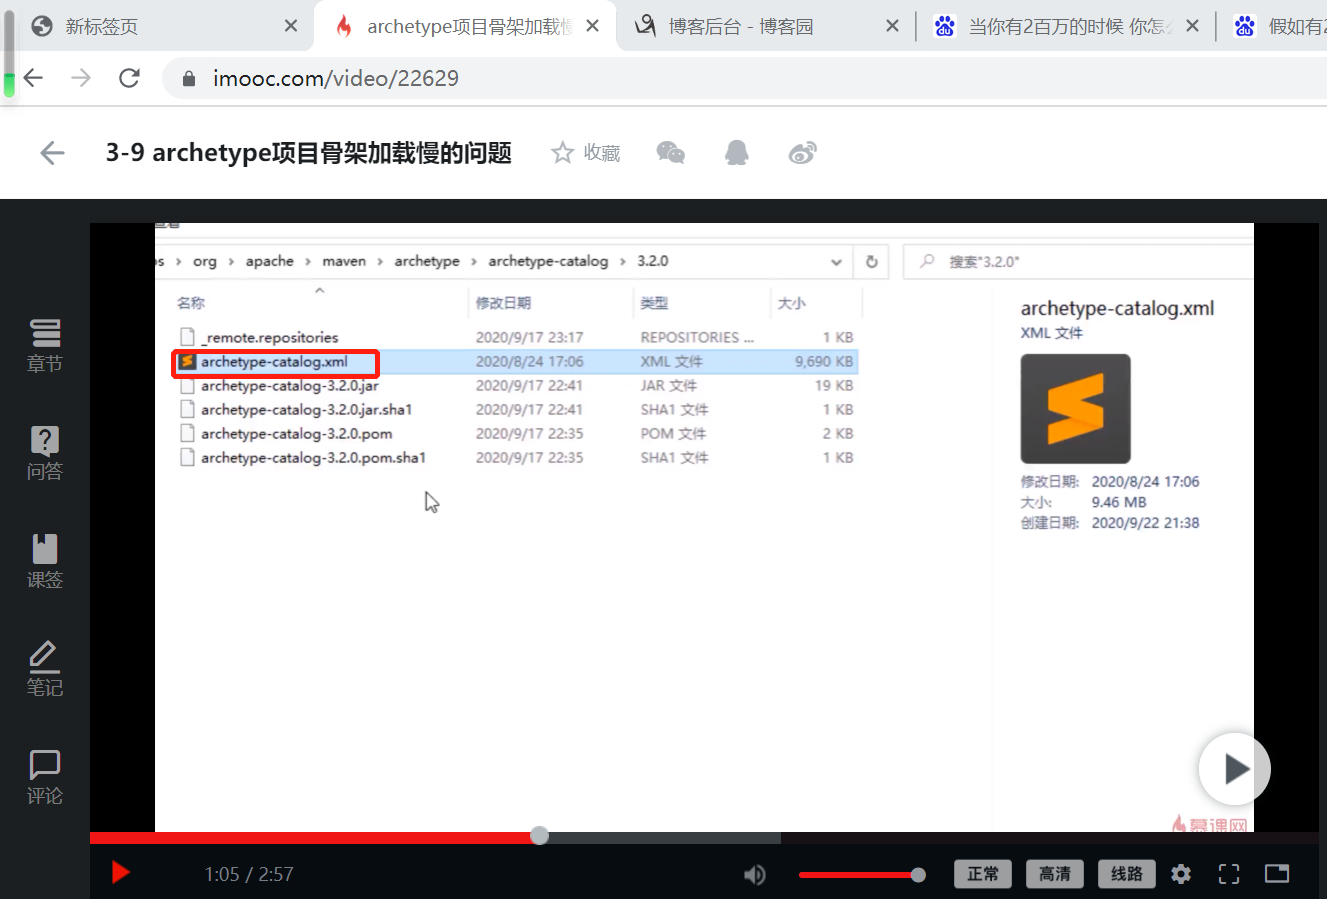Open the 评论 comments panel
Image resolution: width=1327 pixels, height=899 pixels.
coord(45,777)
